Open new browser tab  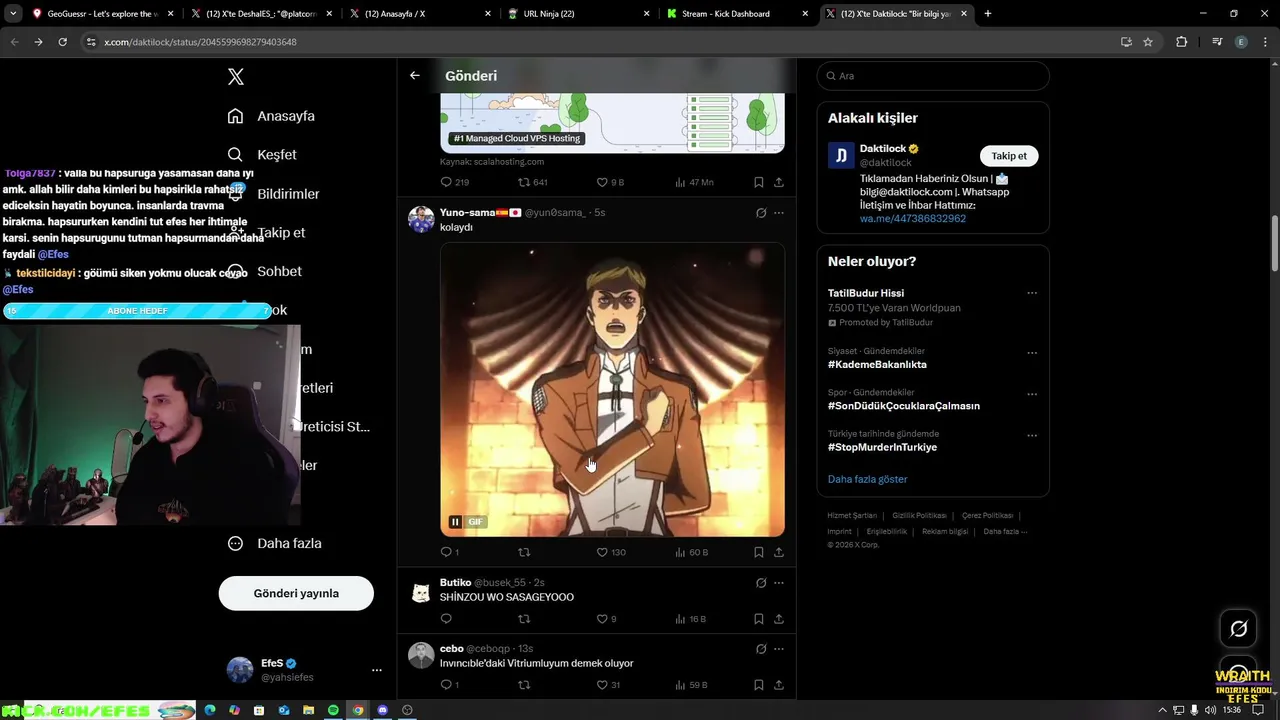click(988, 14)
